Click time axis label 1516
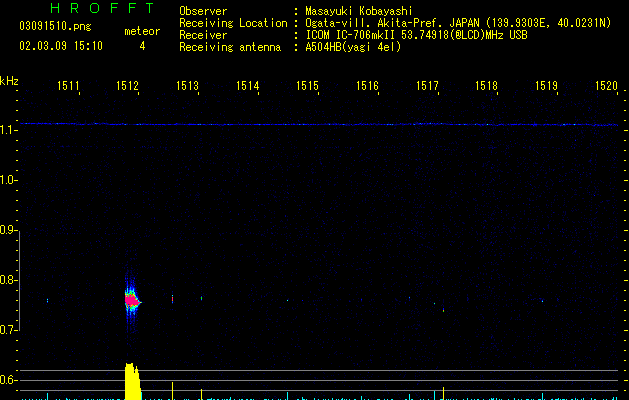 coord(367,85)
